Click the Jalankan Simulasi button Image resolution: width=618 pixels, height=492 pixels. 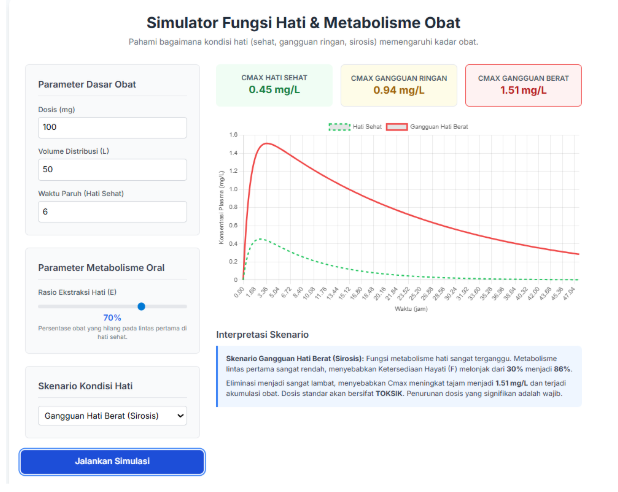pos(112,461)
